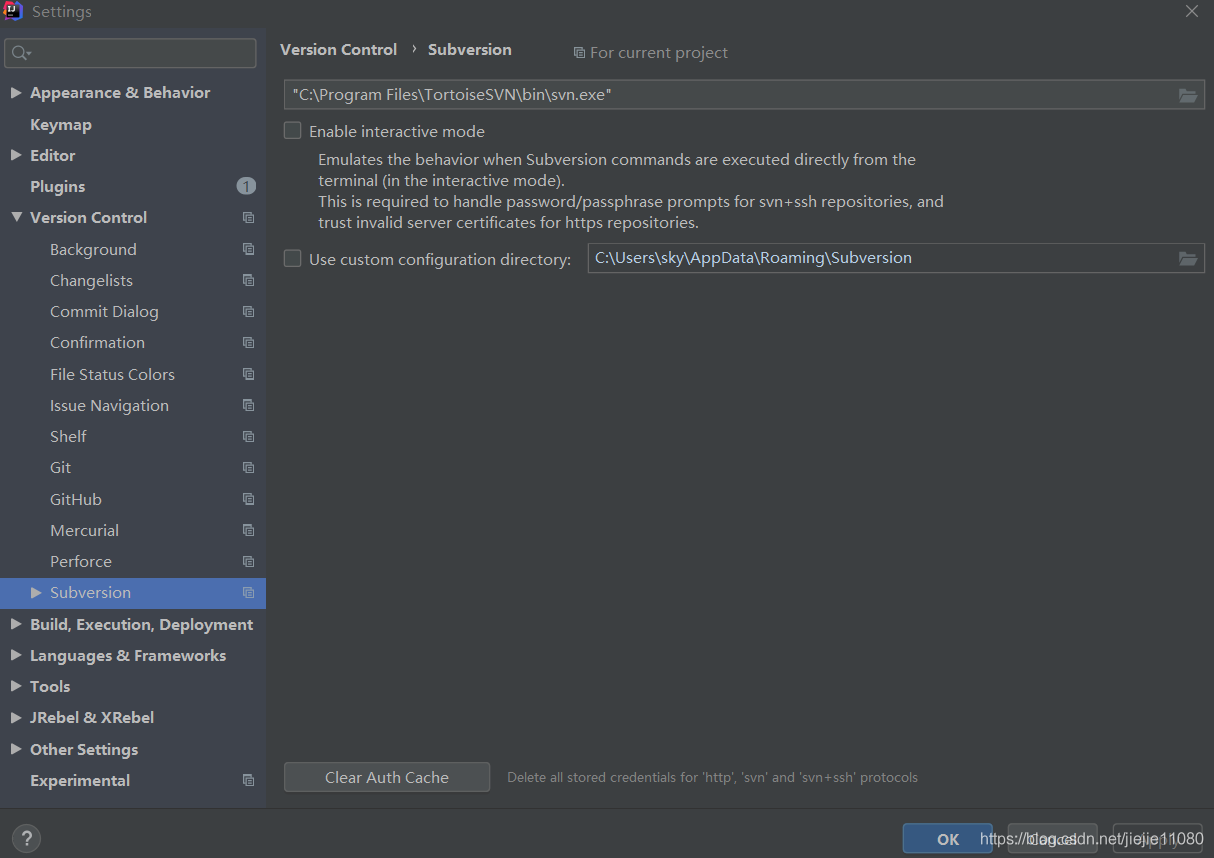This screenshot has height=858, width=1214.
Task: Click the project-level icon beside Git
Action: pyautogui.click(x=248, y=468)
